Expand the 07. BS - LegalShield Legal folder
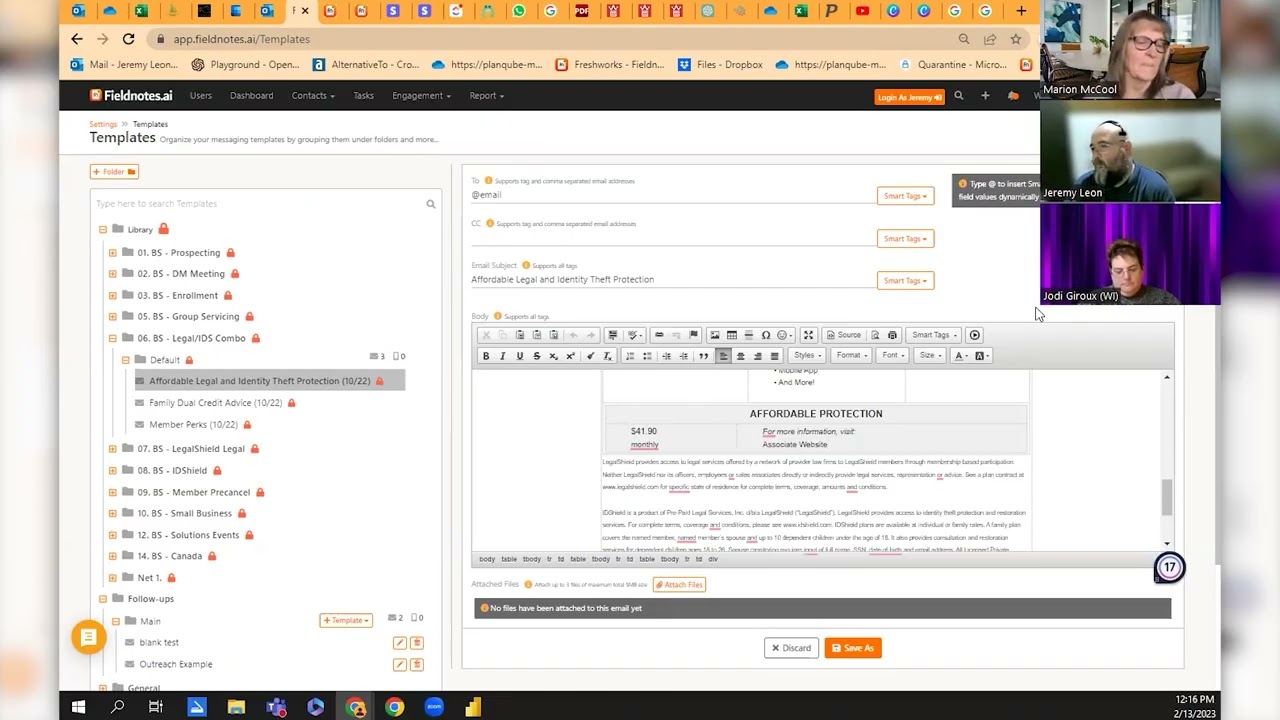 (113, 449)
